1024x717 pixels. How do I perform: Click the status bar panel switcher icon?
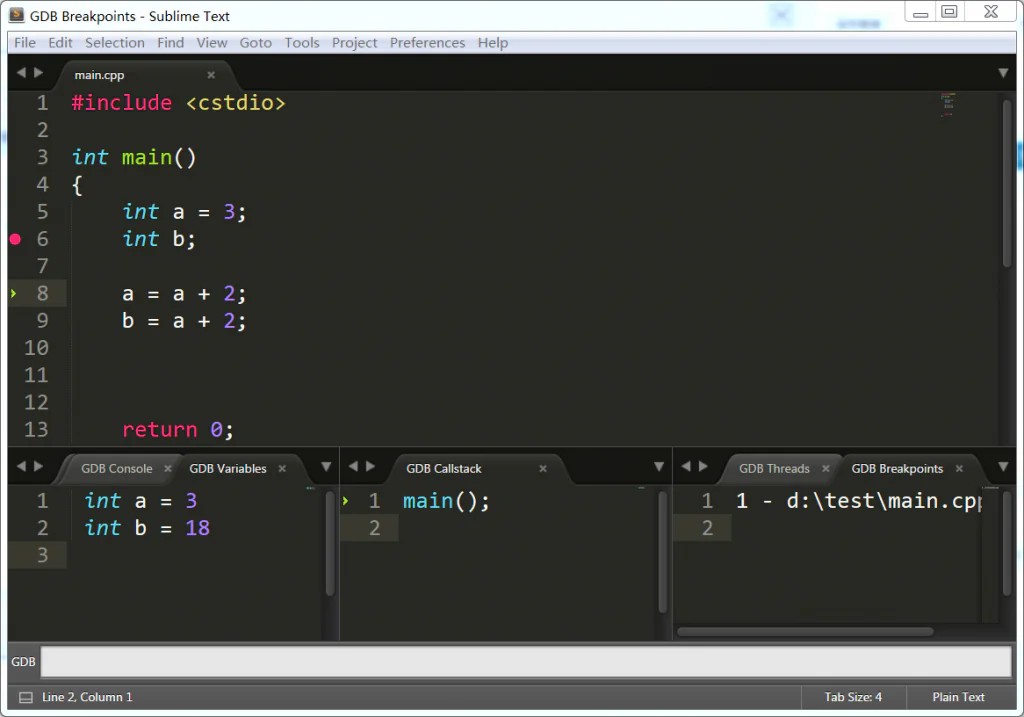pos(25,697)
